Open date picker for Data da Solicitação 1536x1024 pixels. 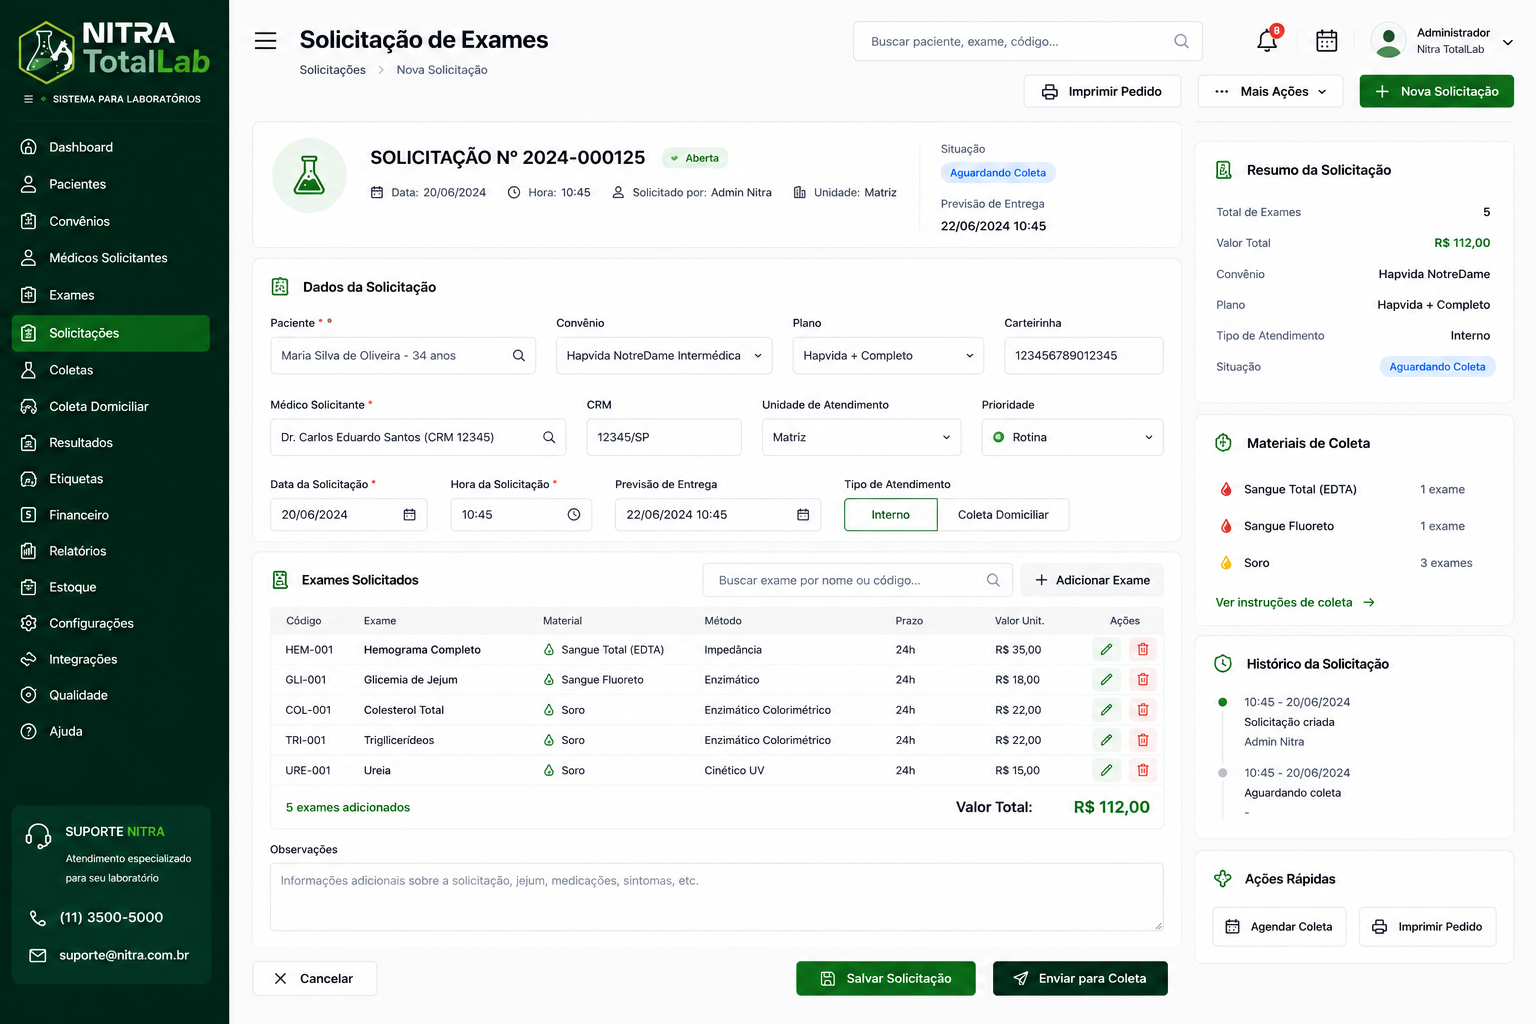point(409,515)
